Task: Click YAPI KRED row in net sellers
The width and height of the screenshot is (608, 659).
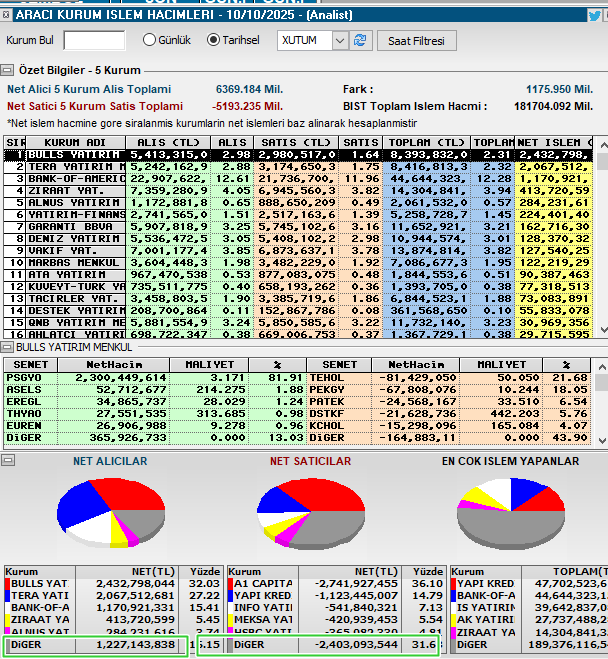Action: (336, 596)
